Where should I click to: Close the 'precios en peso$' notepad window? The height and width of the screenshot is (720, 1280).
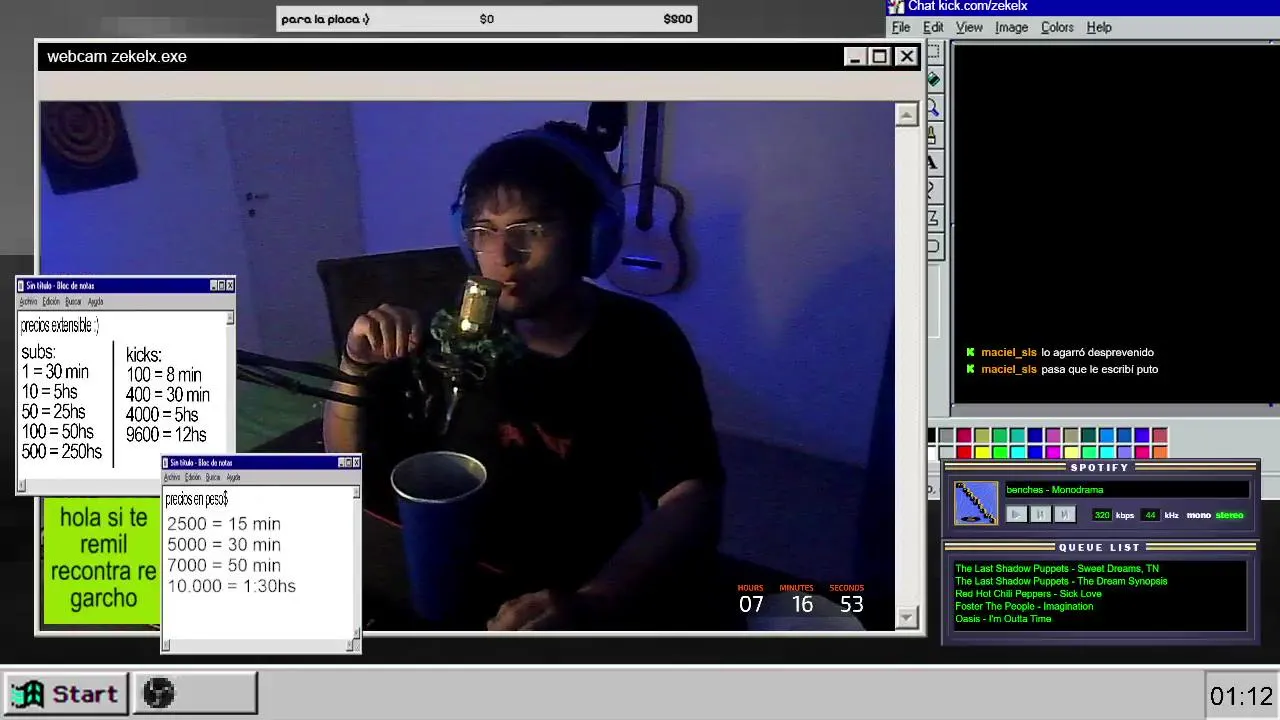click(x=355, y=462)
